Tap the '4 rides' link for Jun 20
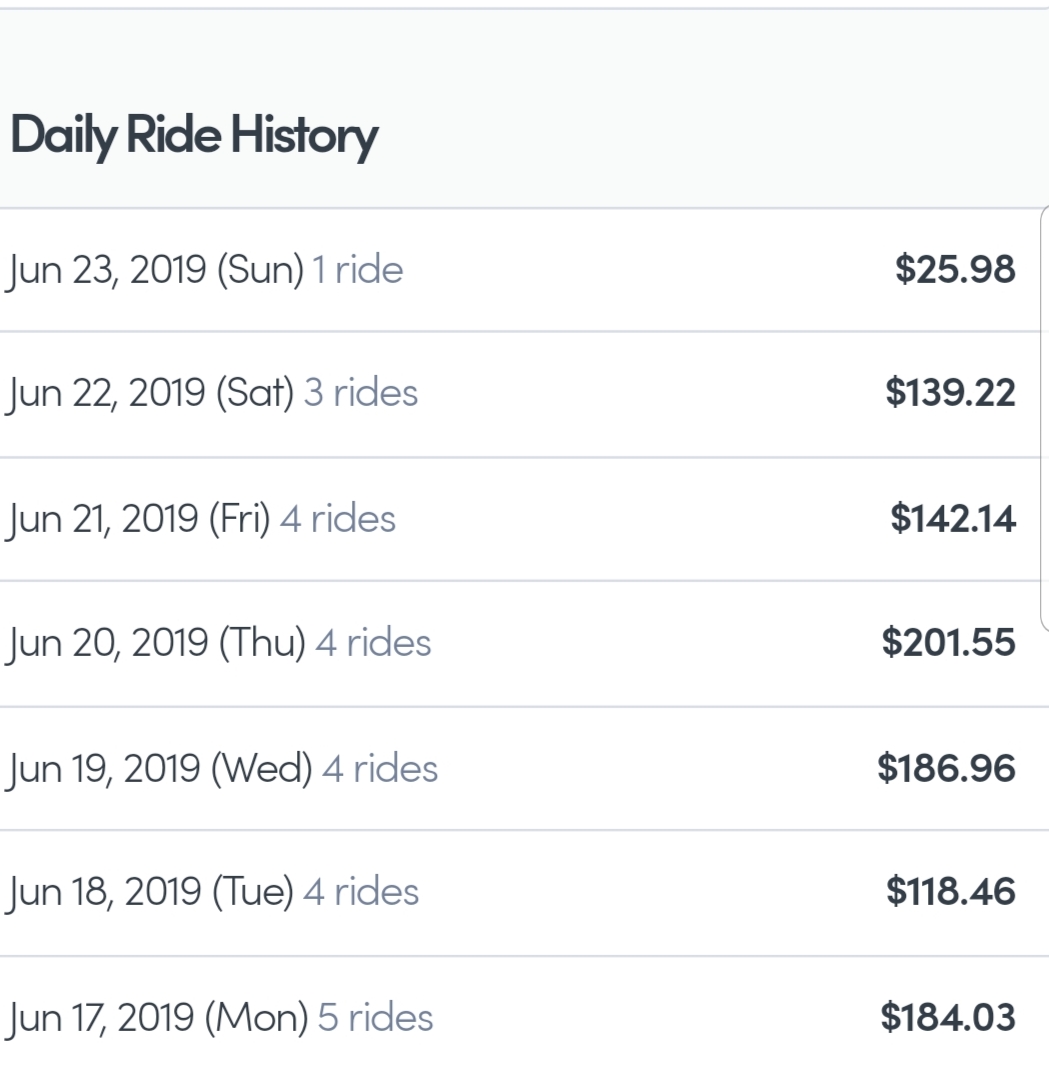 373,643
